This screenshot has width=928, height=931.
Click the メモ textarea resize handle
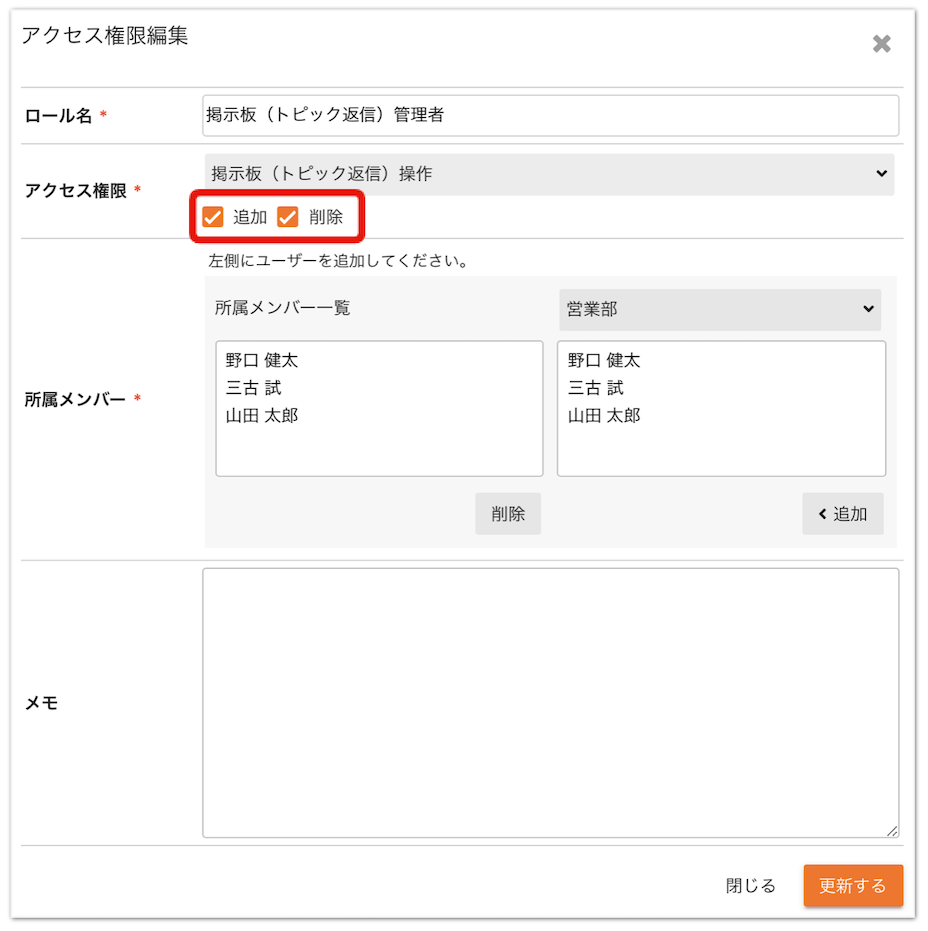pos(892,831)
